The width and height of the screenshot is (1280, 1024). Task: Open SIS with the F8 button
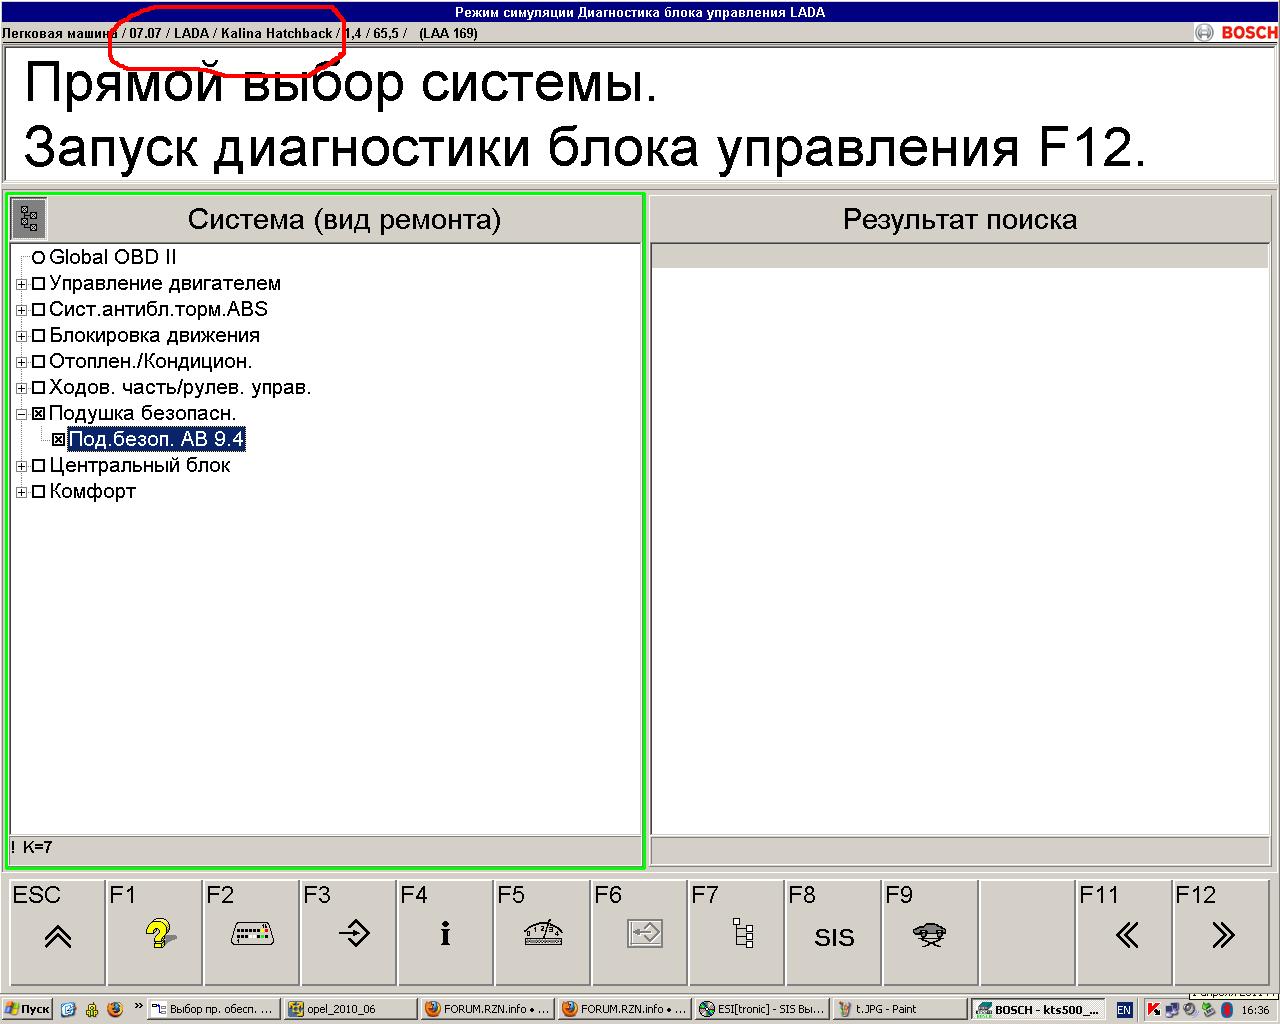pos(833,934)
